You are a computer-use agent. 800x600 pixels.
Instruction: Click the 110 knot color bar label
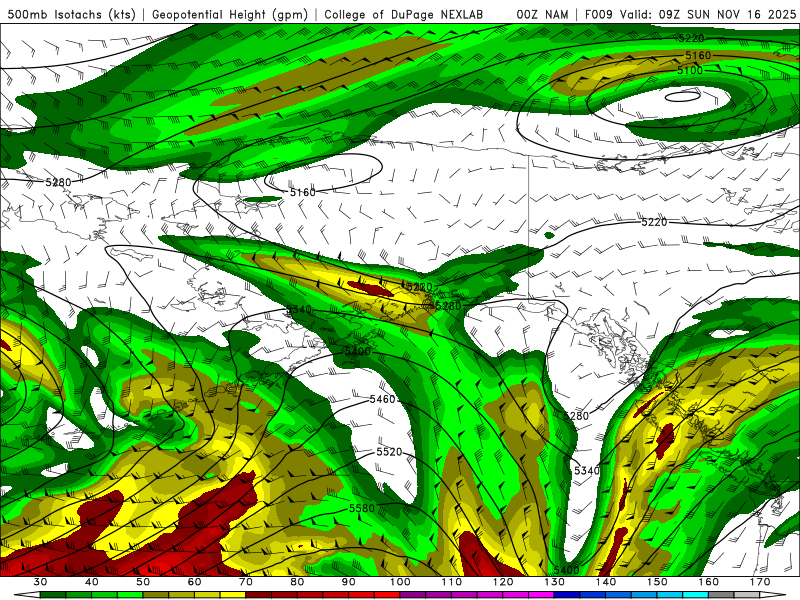pyautogui.click(x=452, y=582)
